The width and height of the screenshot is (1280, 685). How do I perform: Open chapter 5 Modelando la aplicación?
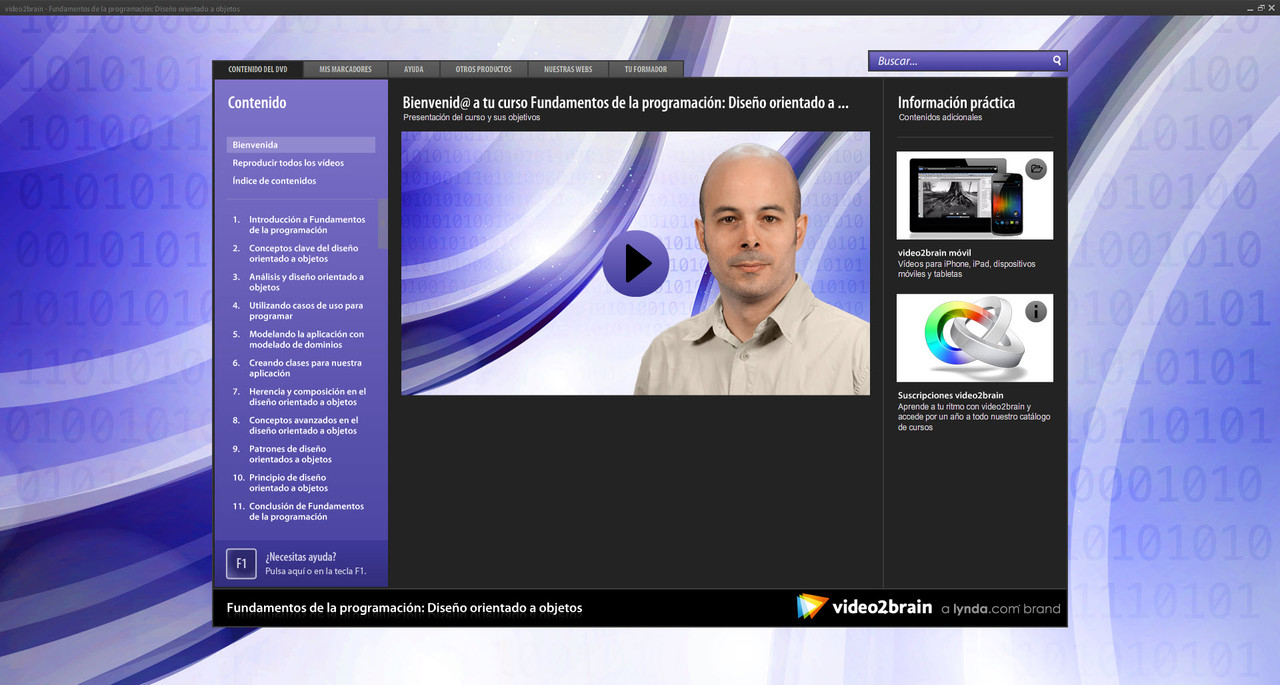pyautogui.click(x=299, y=340)
